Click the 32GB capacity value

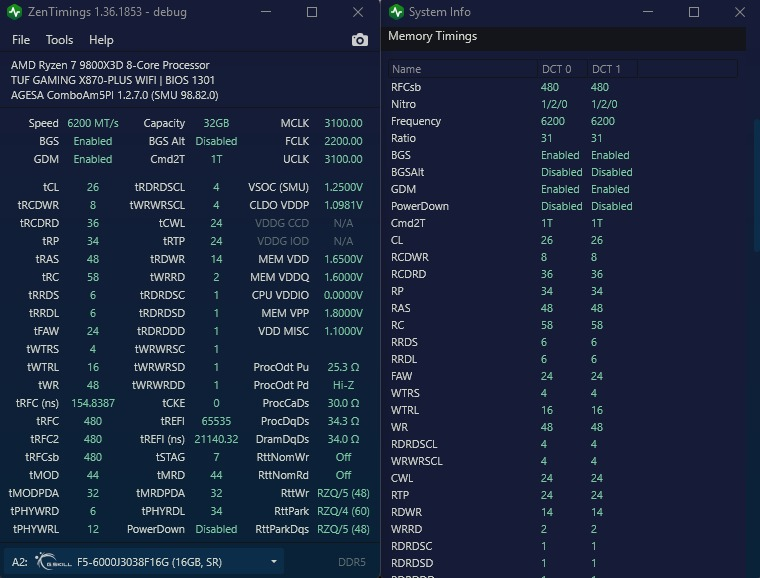(216, 123)
